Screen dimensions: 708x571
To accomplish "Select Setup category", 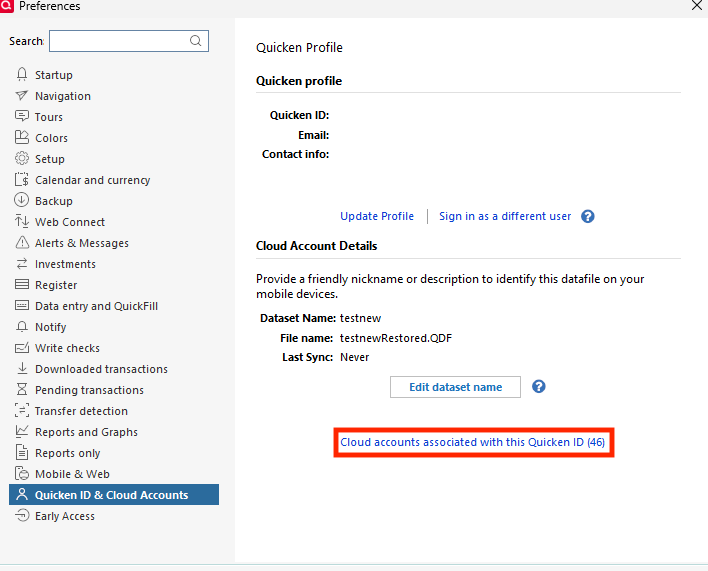I will (x=50, y=159).
